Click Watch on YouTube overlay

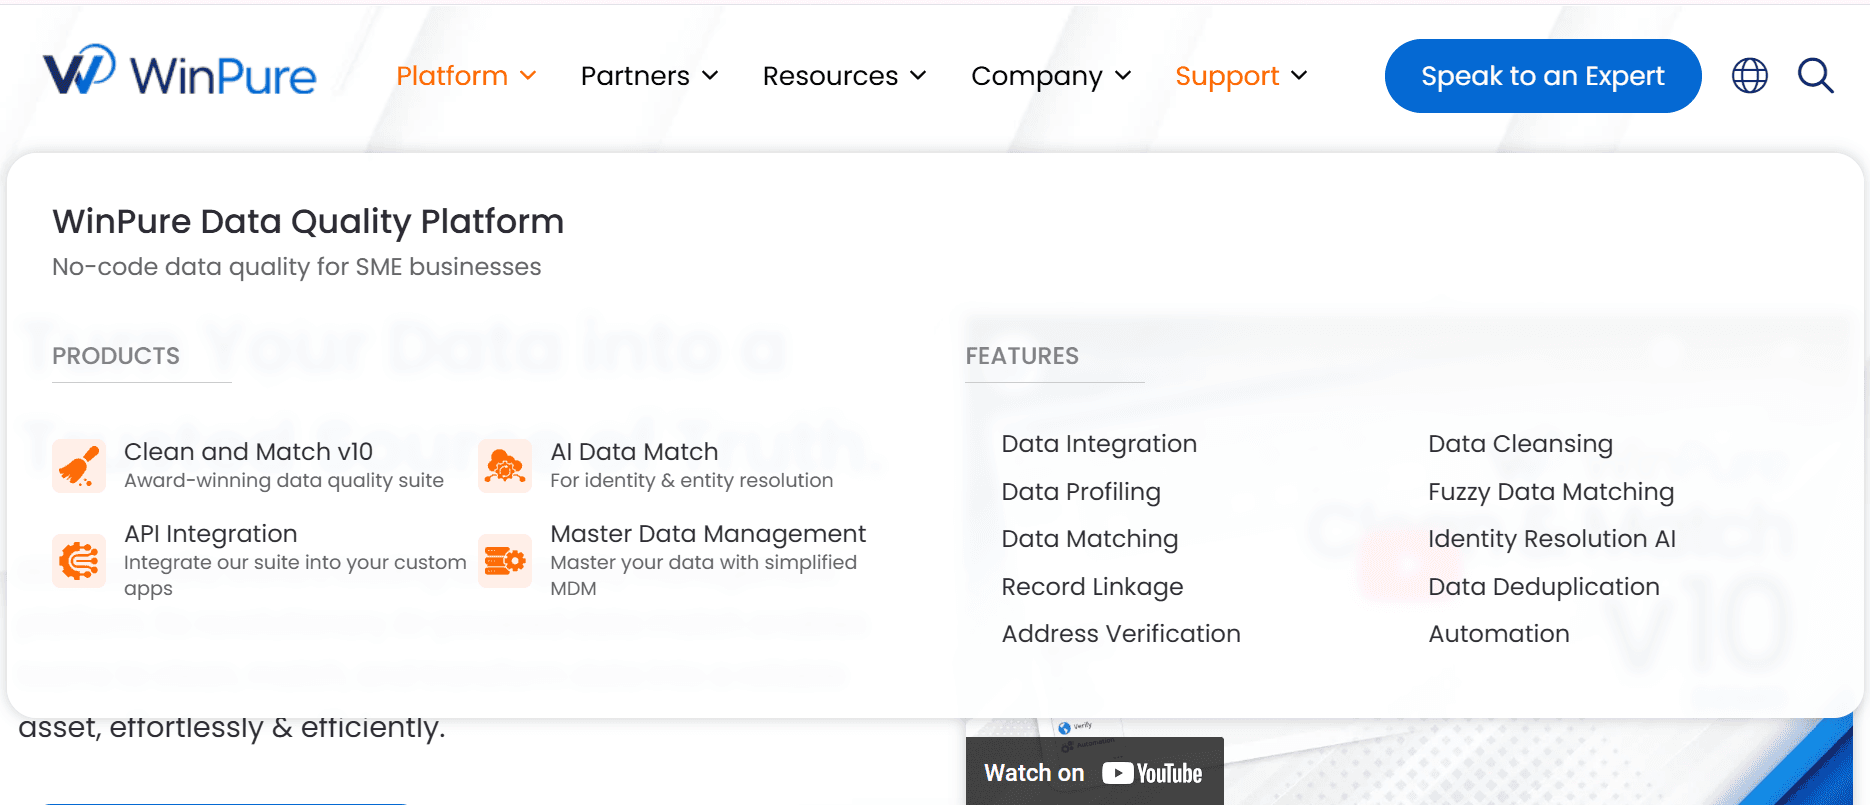pyautogui.click(x=1094, y=772)
